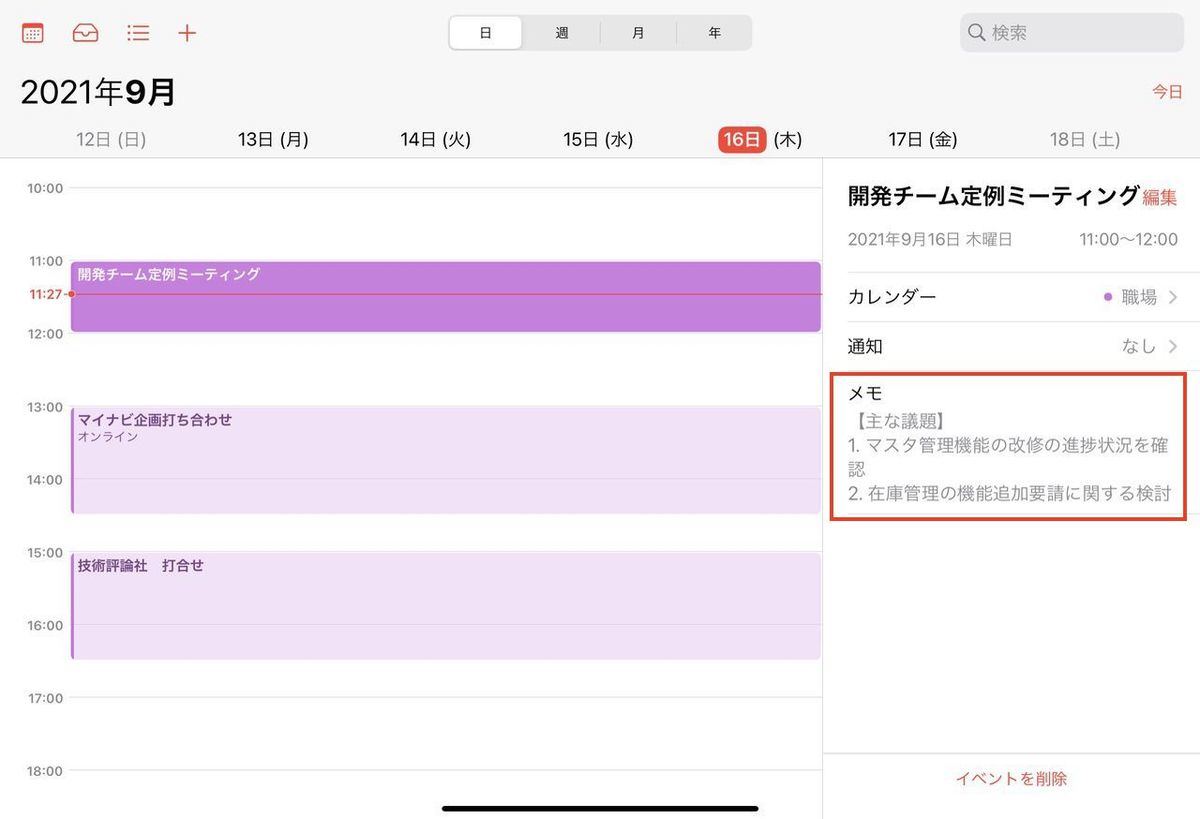This screenshot has width=1200, height=819.
Task: Click the カレンダー row label
Action: point(892,297)
